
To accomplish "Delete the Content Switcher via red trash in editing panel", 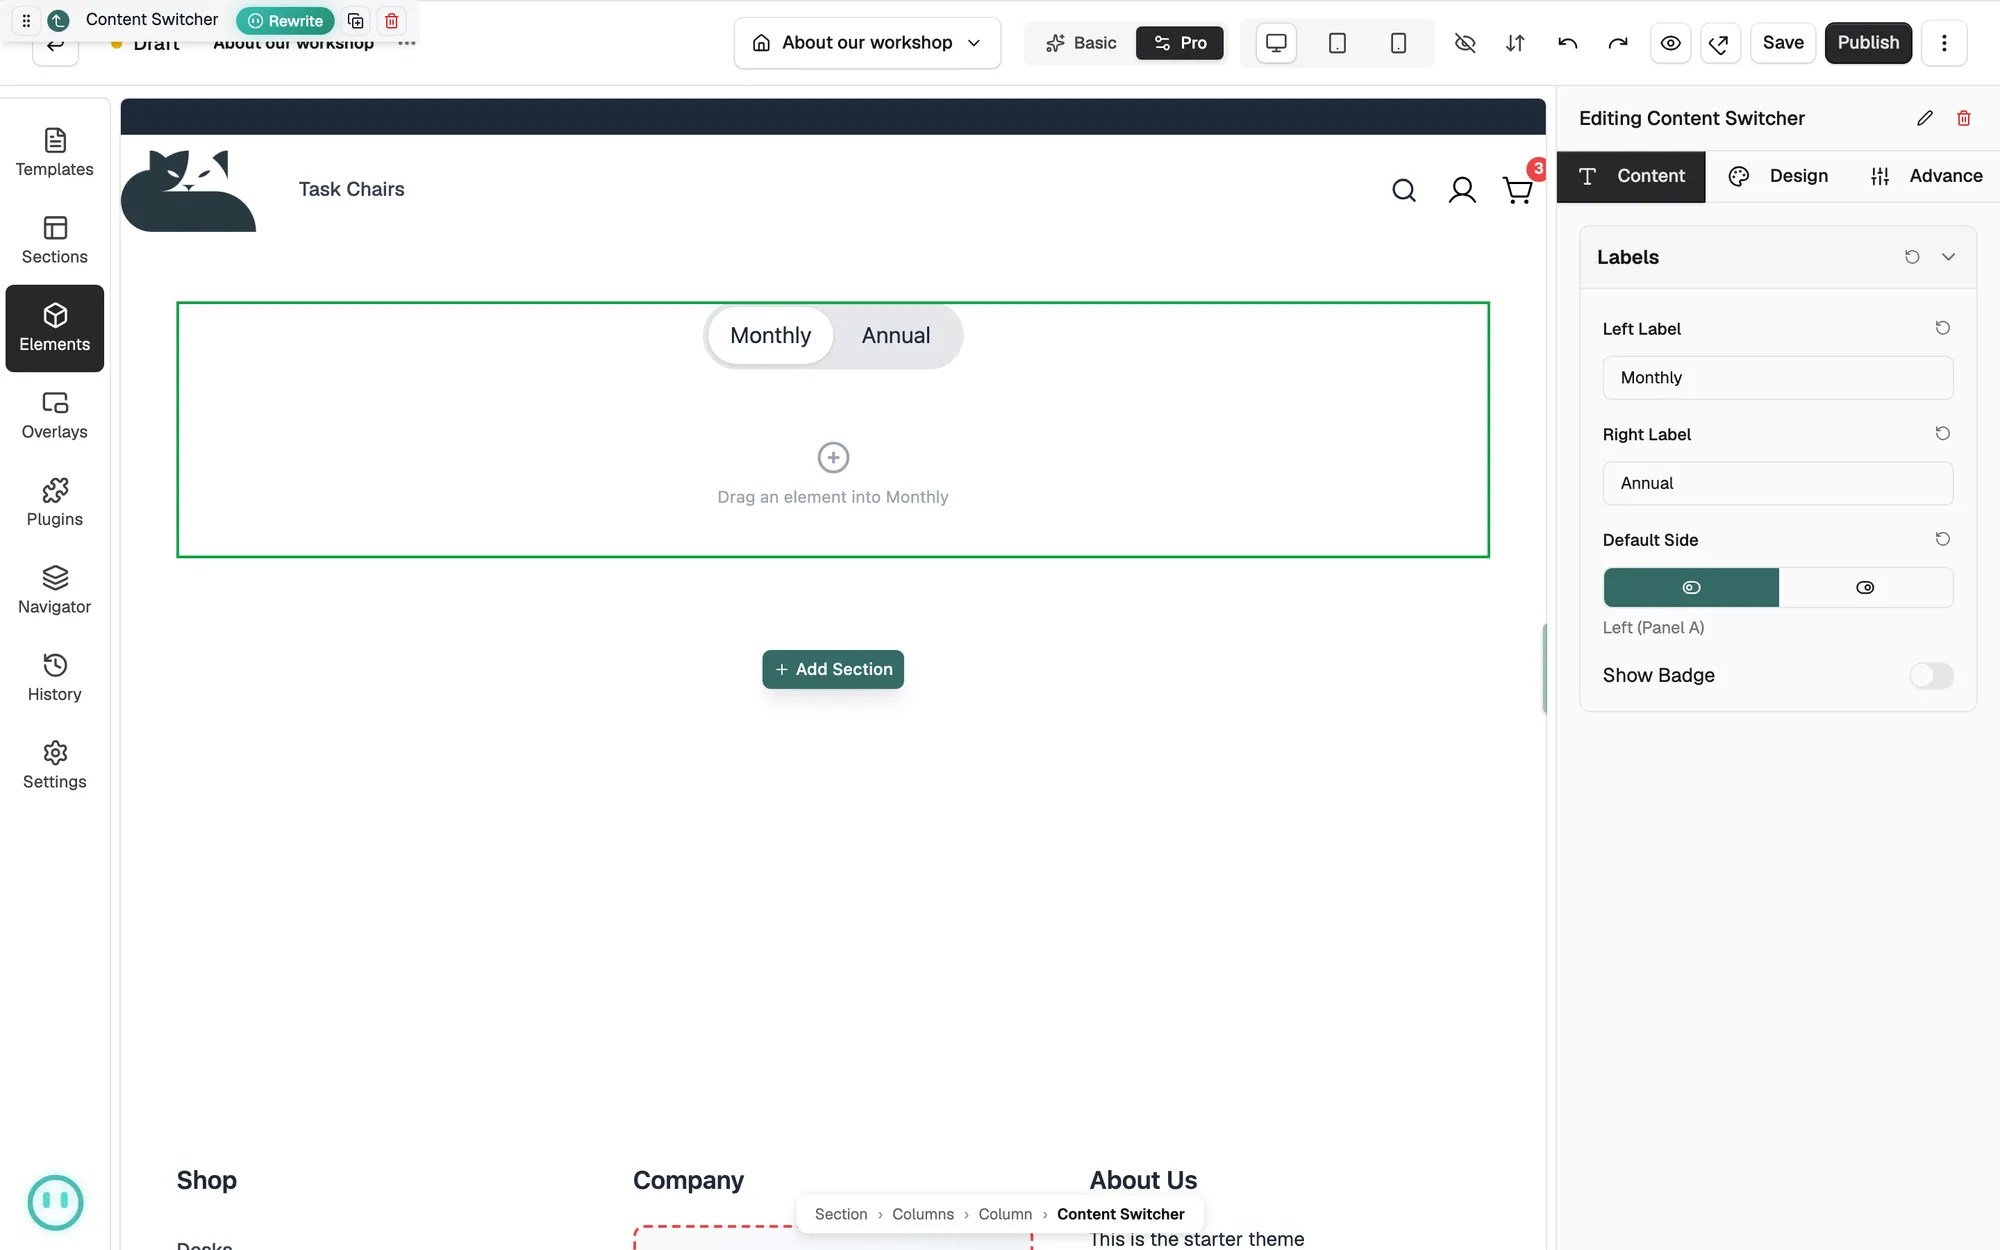I will (x=1964, y=118).
